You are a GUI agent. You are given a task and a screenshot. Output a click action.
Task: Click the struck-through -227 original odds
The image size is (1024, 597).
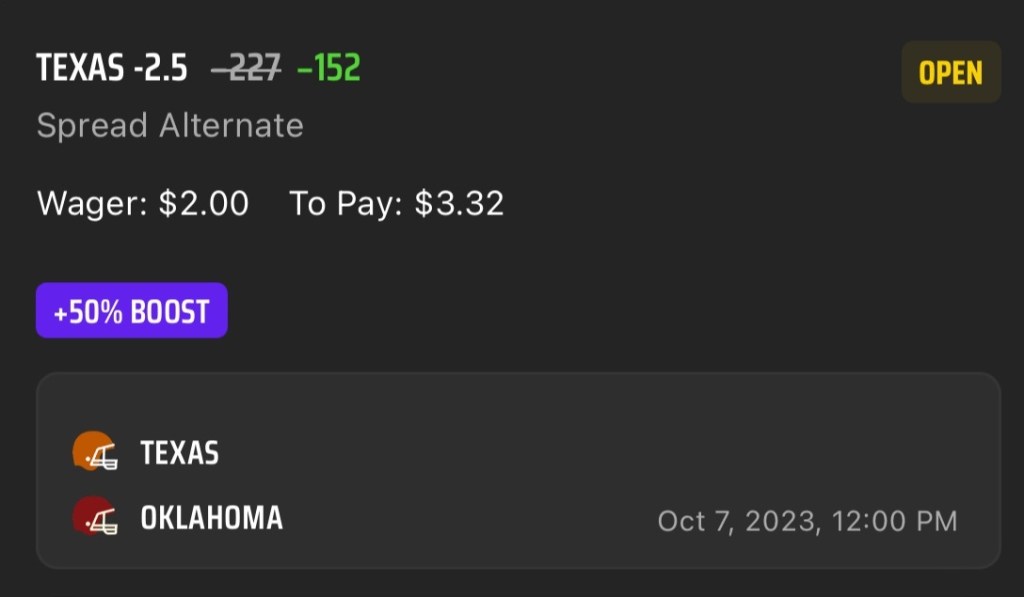click(246, 68)
